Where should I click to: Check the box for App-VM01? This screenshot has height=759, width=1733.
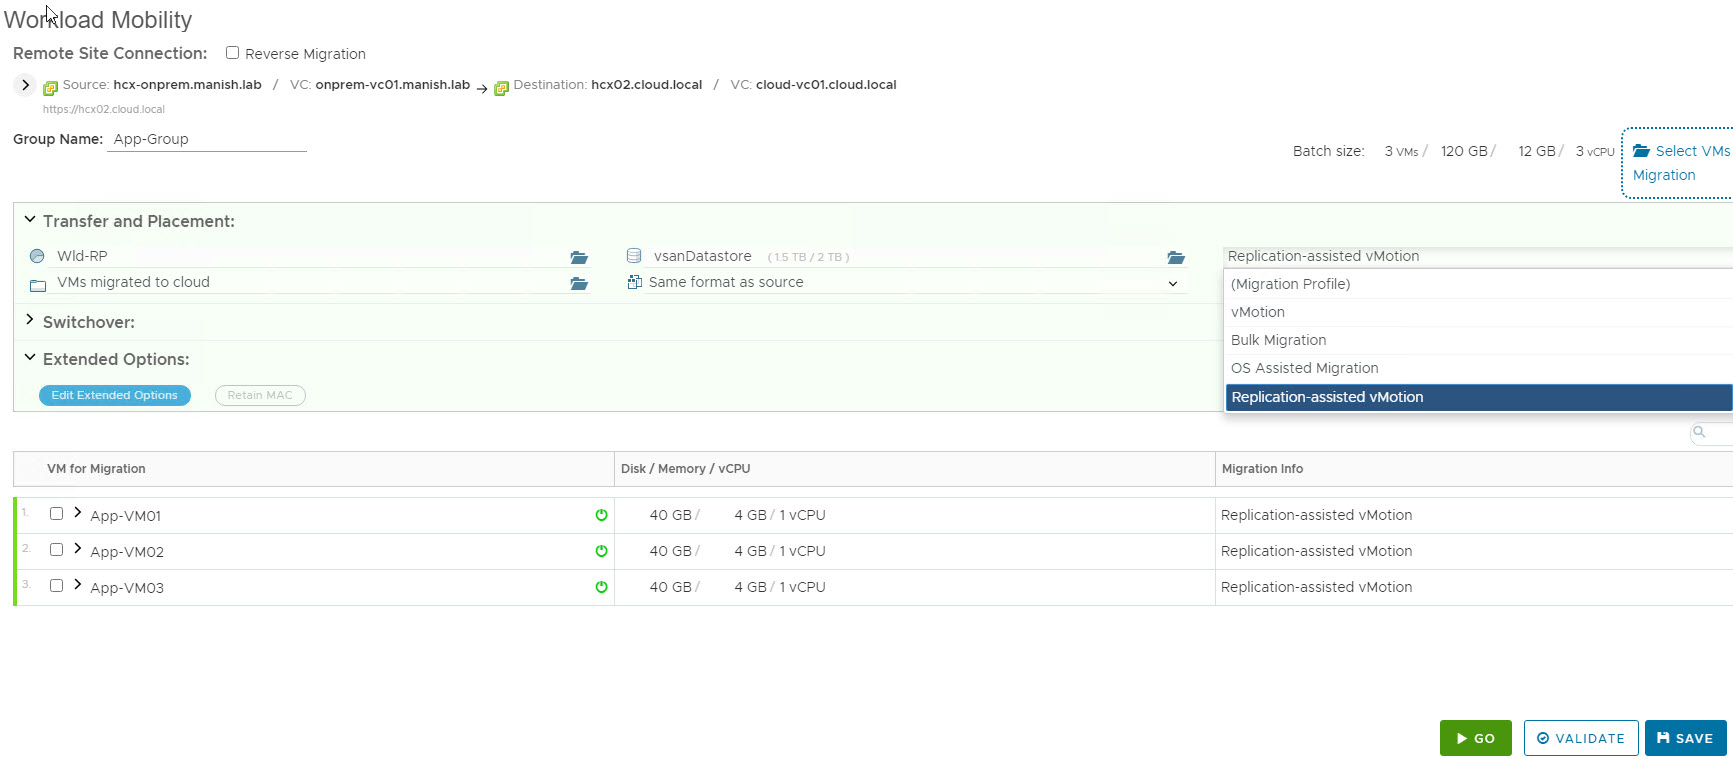[57, 514]
